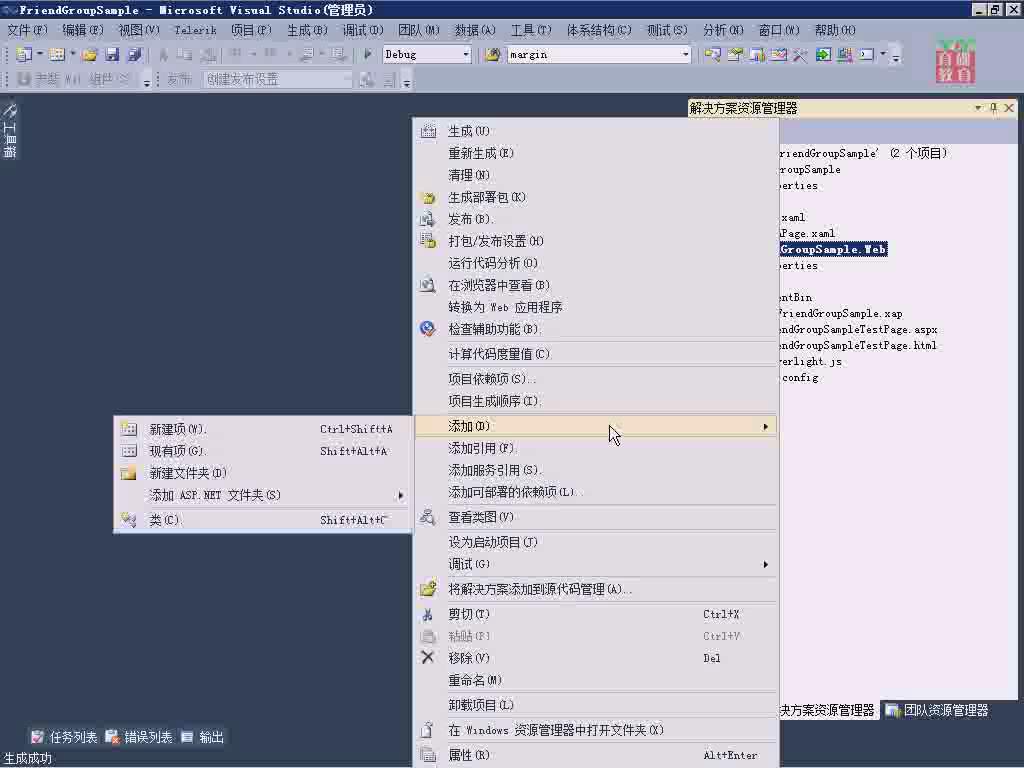Open the 调试(D) menu in menu bar
Screen dimensions: 1024x768
[x=362, y=30]
